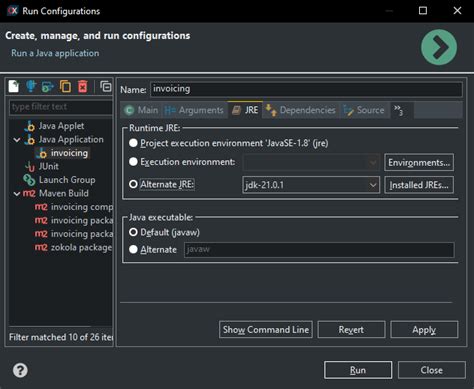Open the help question mark icon
Screen dimensions: 474x389
20,370
